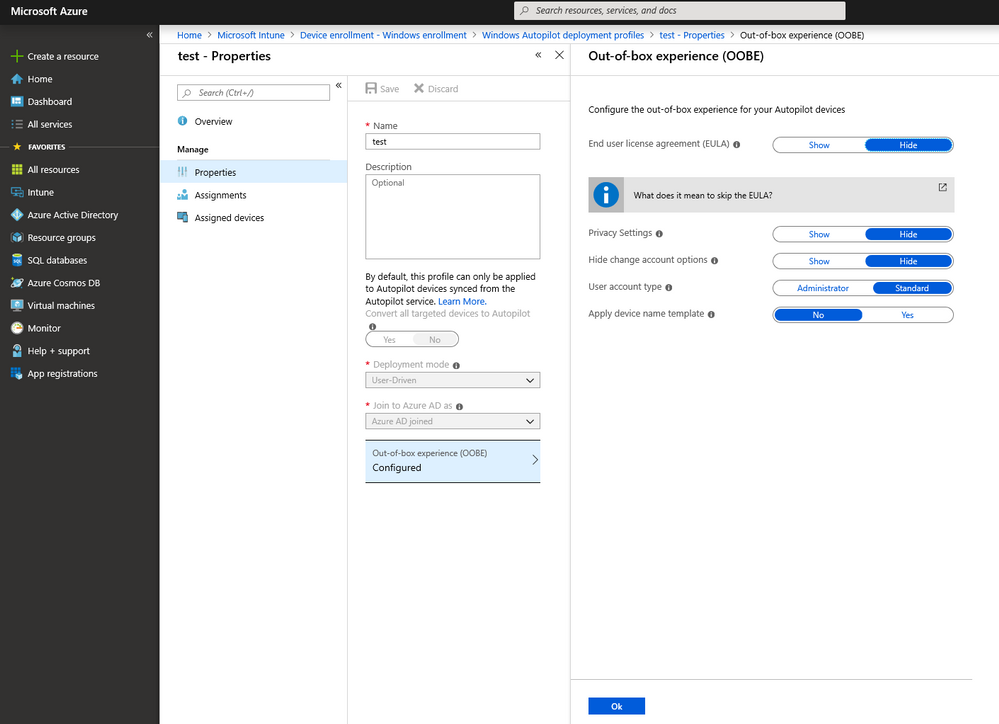Collapse the Azure left sidebar
The height and width of the screenshot is (724, 999).
point(149,35)
